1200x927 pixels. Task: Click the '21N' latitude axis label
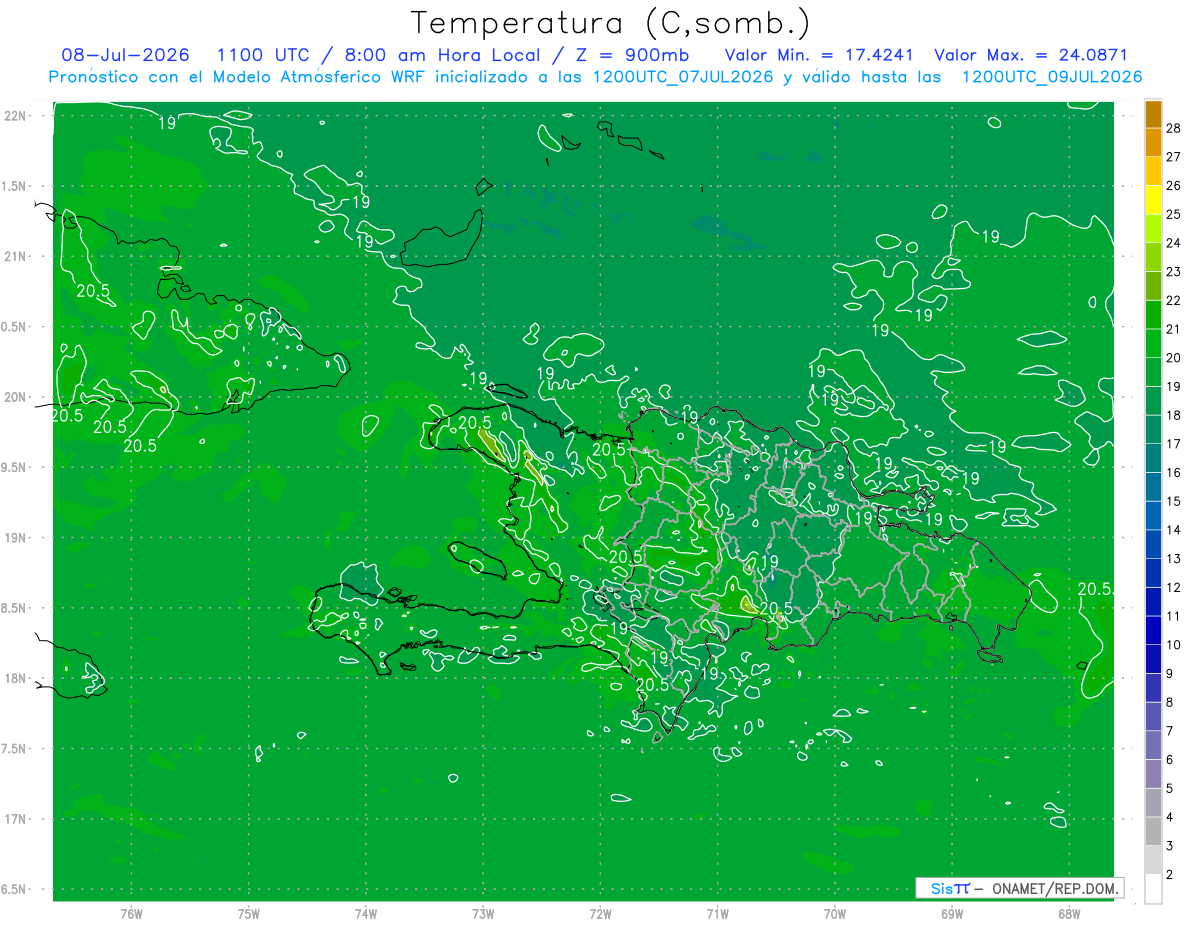tap(14, 256)
